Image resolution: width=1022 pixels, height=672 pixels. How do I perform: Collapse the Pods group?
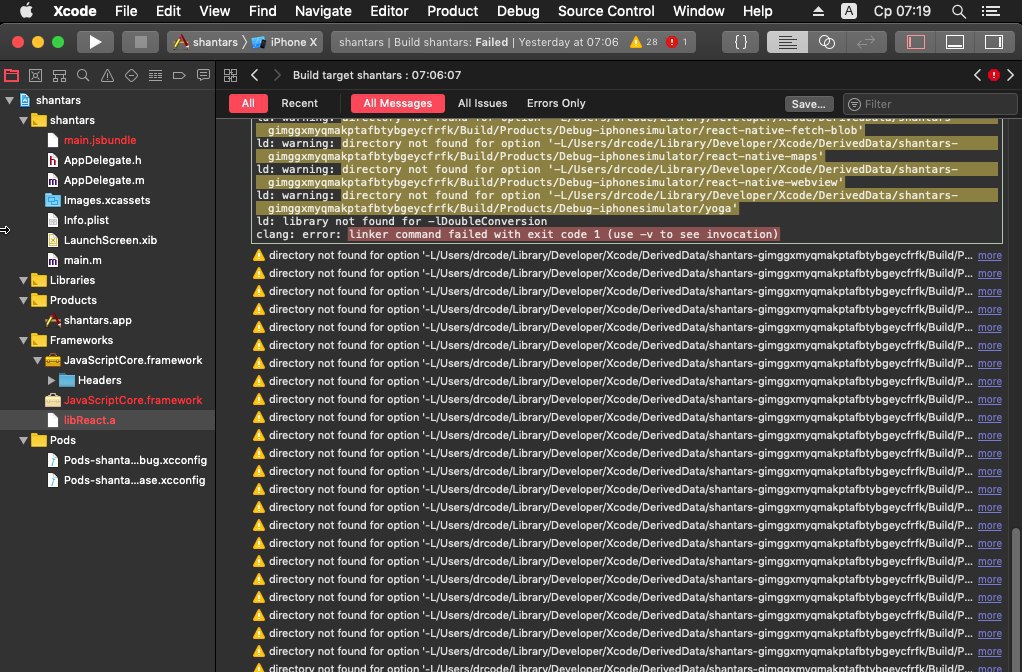(23, 441)
